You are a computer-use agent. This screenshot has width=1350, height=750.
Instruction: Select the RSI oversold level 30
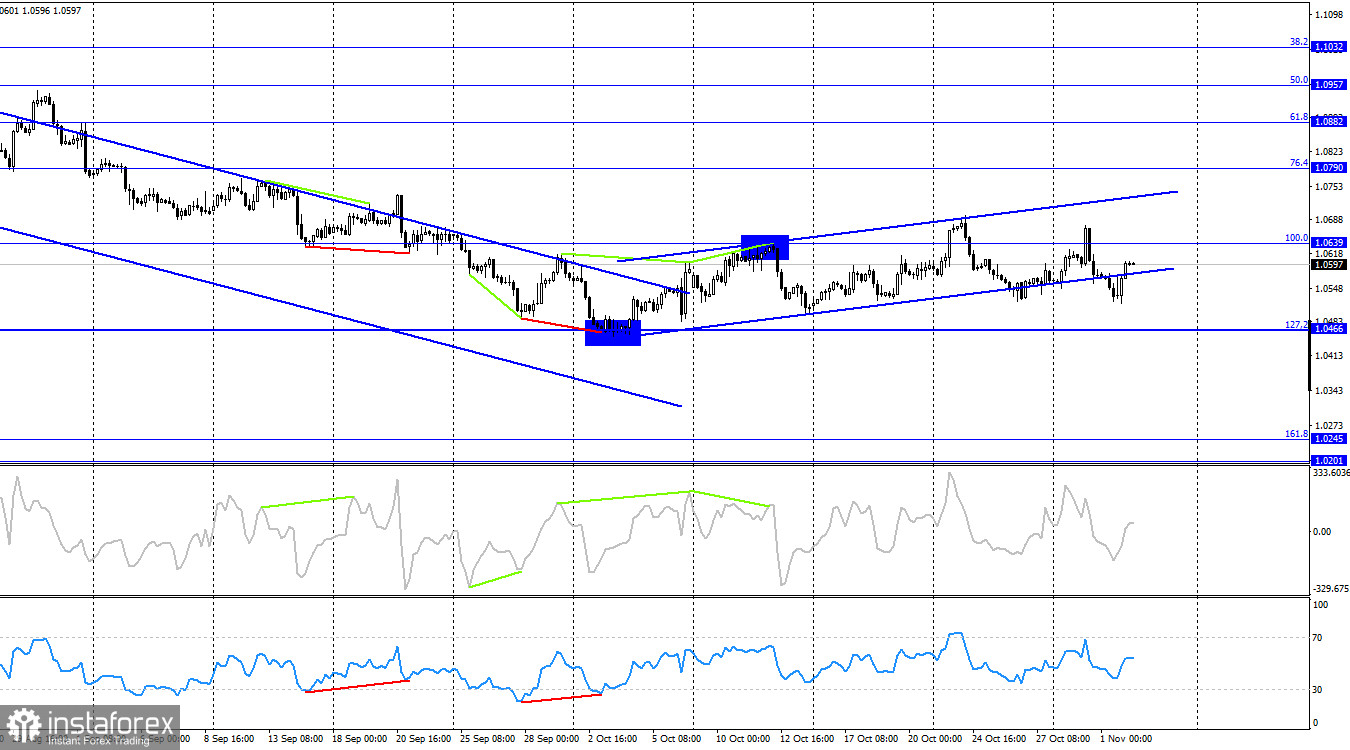pyautogui.click(x=1318, y=690)
